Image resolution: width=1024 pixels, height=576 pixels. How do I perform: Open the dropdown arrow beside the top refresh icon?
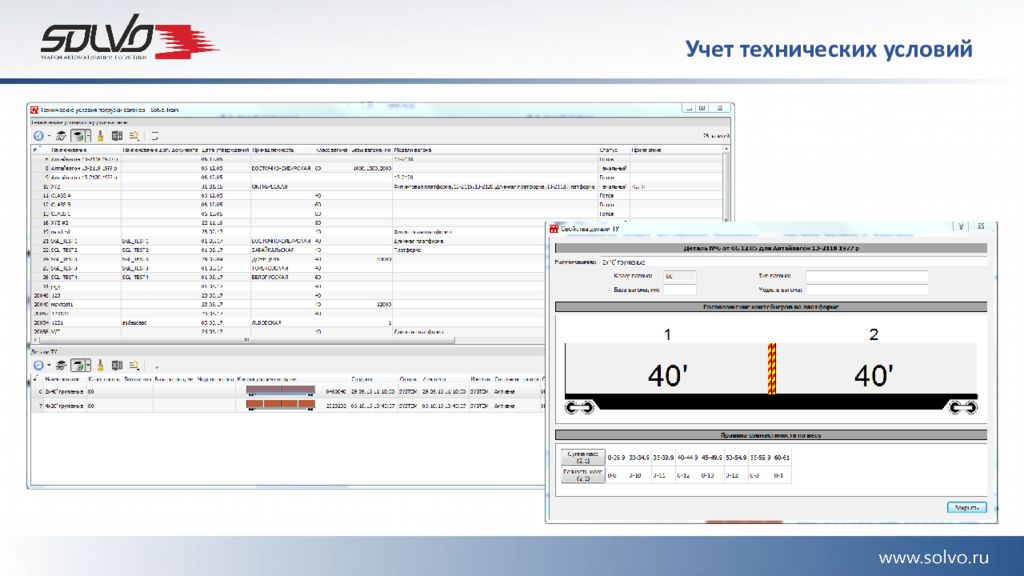click(x=49, y=136)
